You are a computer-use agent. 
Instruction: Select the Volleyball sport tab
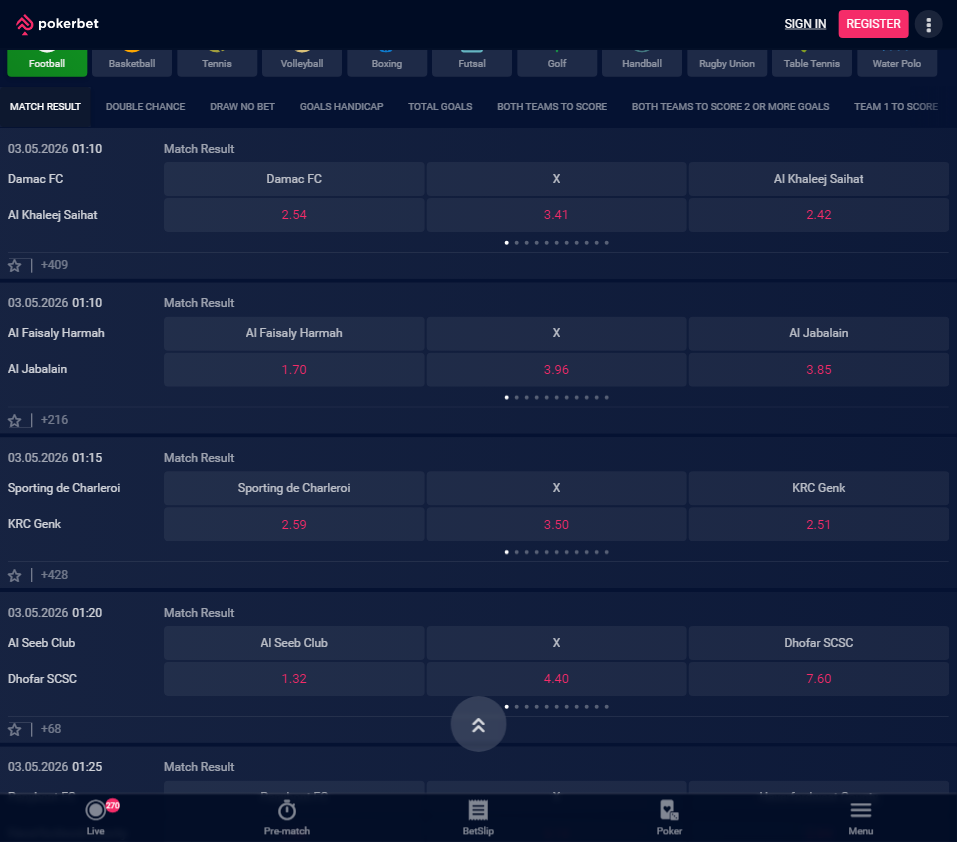point(302,63)
